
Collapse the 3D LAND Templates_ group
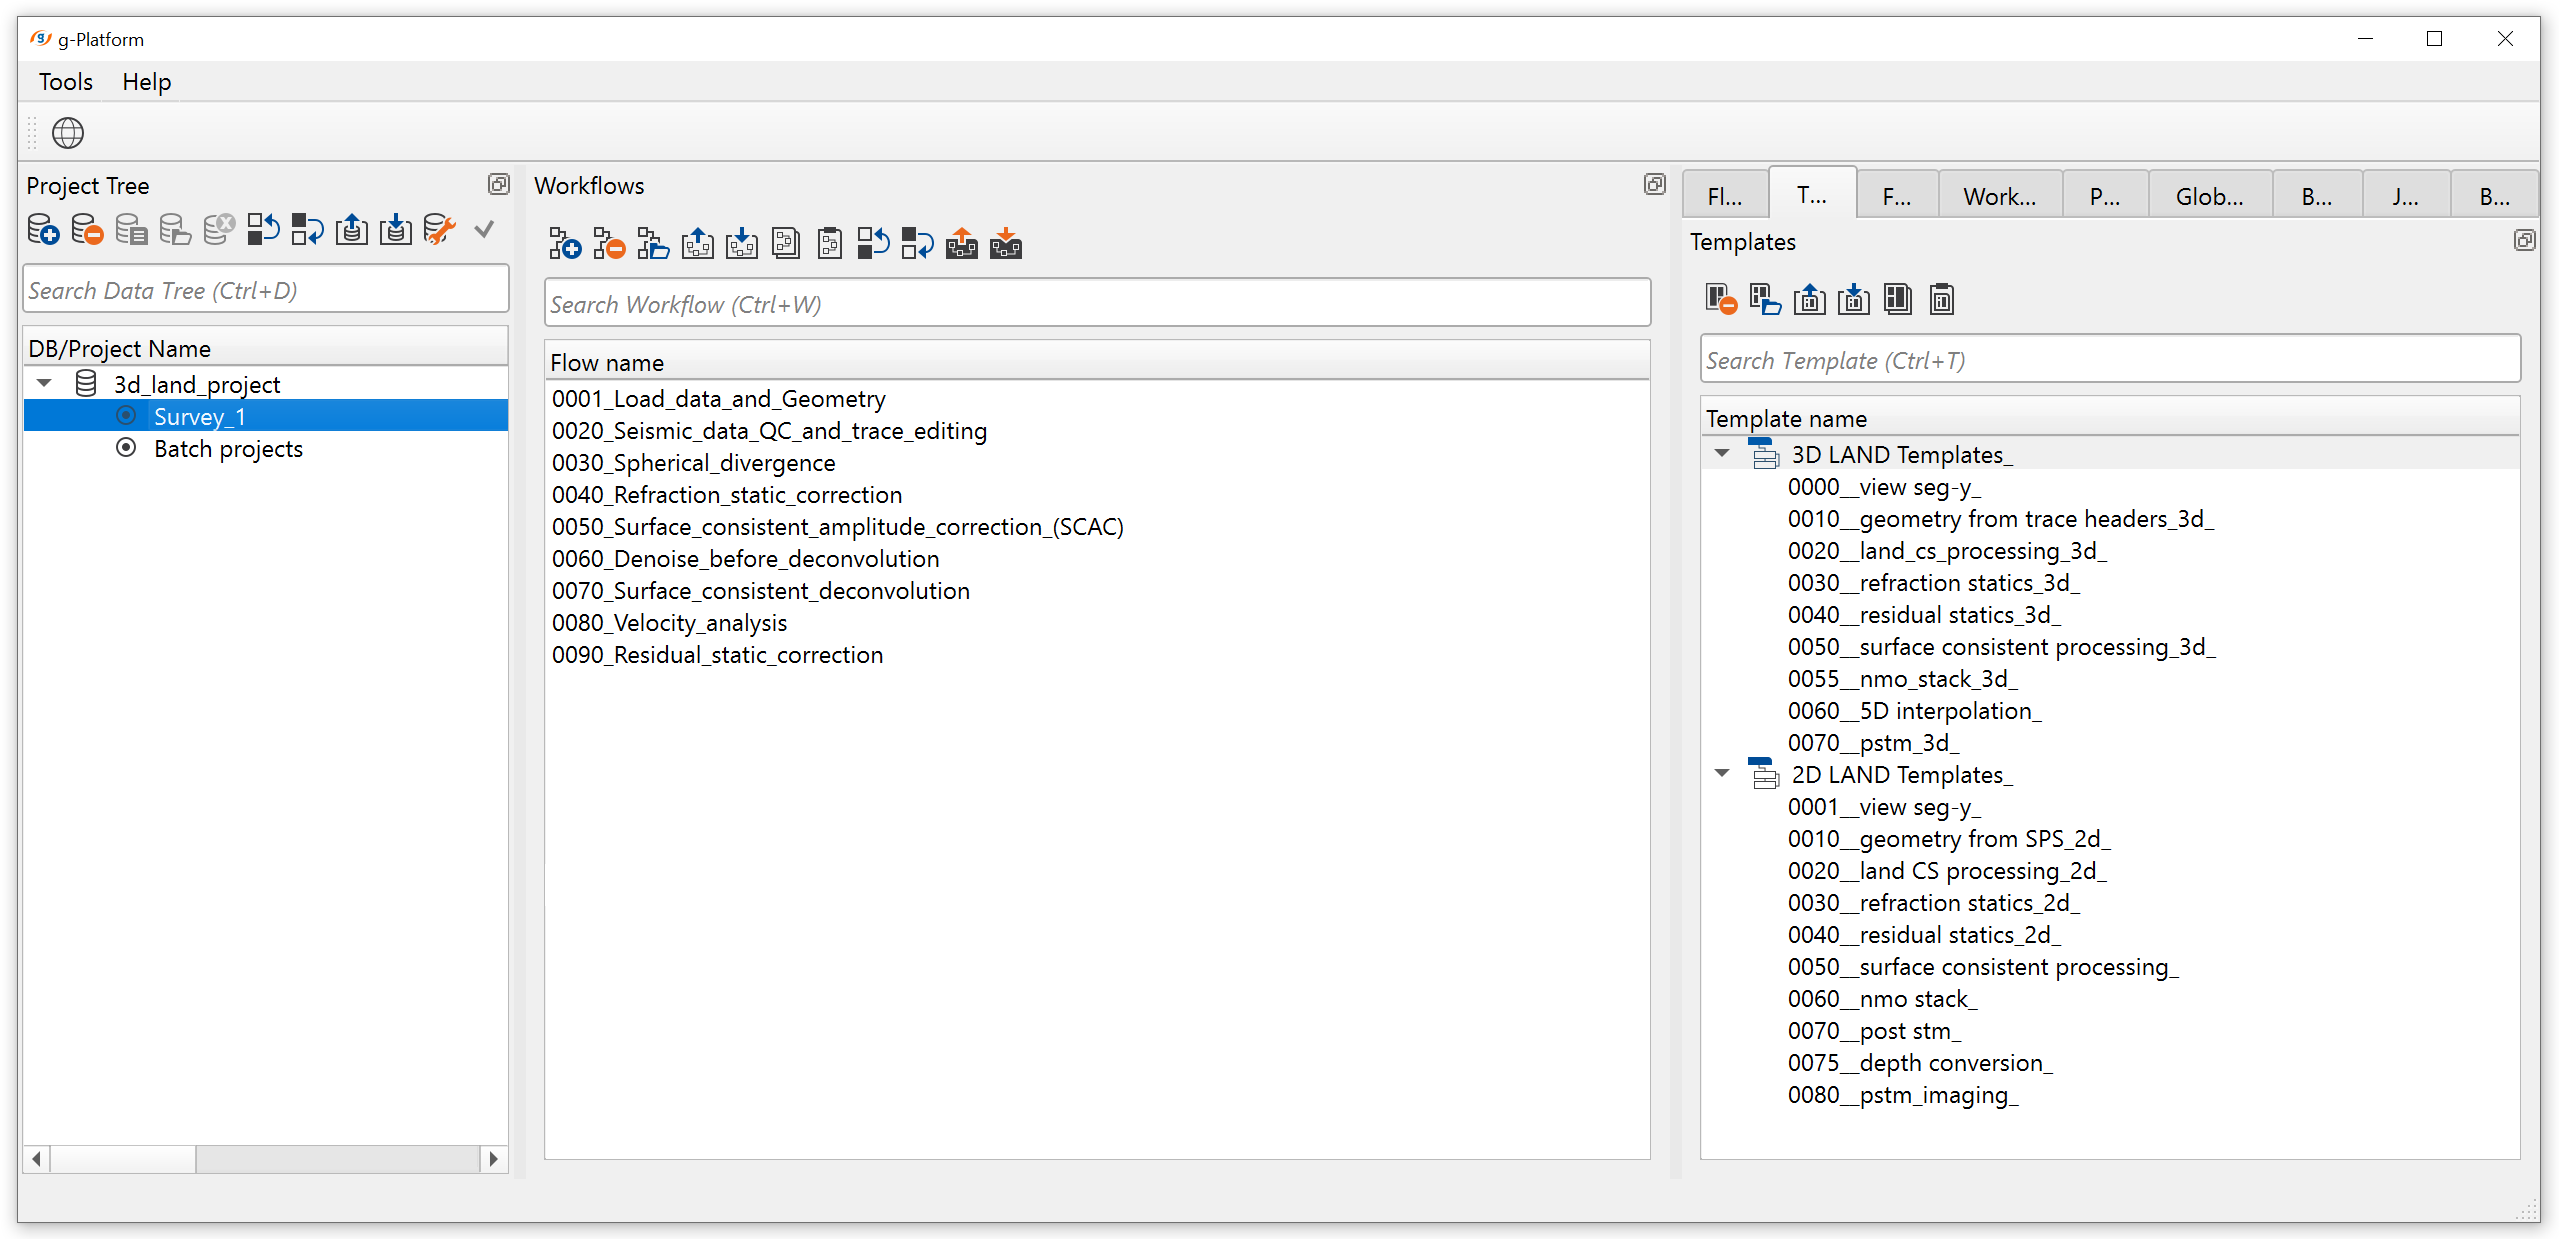1721,454
